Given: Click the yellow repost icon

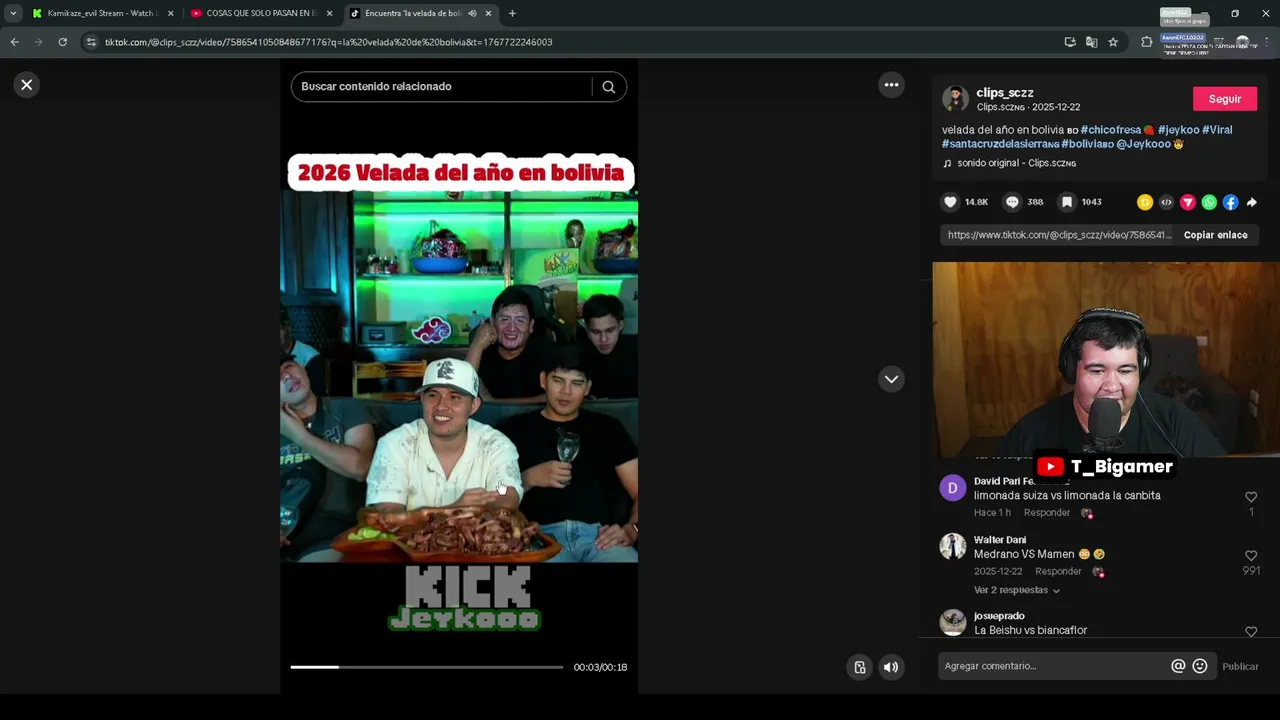Looking at the screenshot, I should click(x=1145, y=202).
